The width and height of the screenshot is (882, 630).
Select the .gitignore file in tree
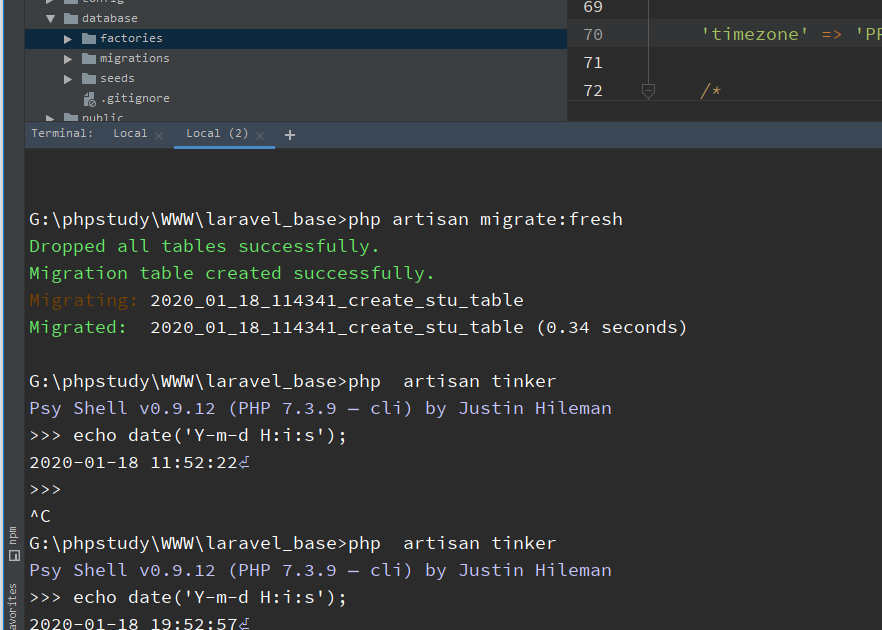(134, 98)
